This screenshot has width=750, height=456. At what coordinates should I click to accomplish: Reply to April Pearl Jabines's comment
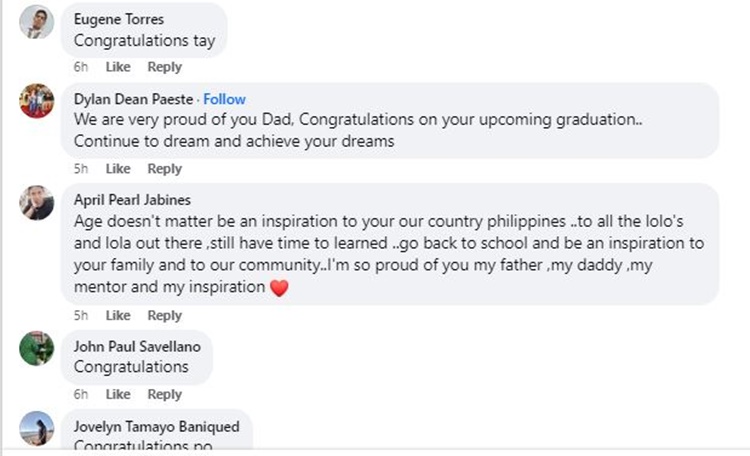tap(164, 315)
